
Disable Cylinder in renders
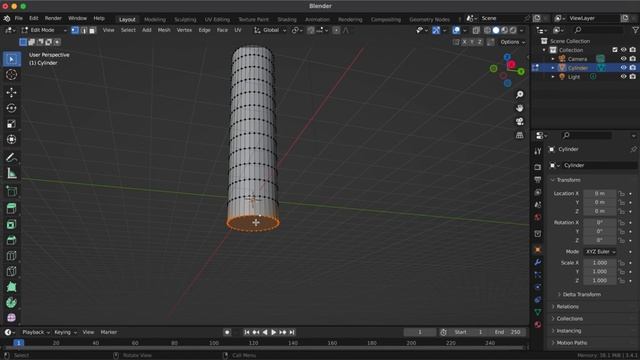(x=633, y=68)
